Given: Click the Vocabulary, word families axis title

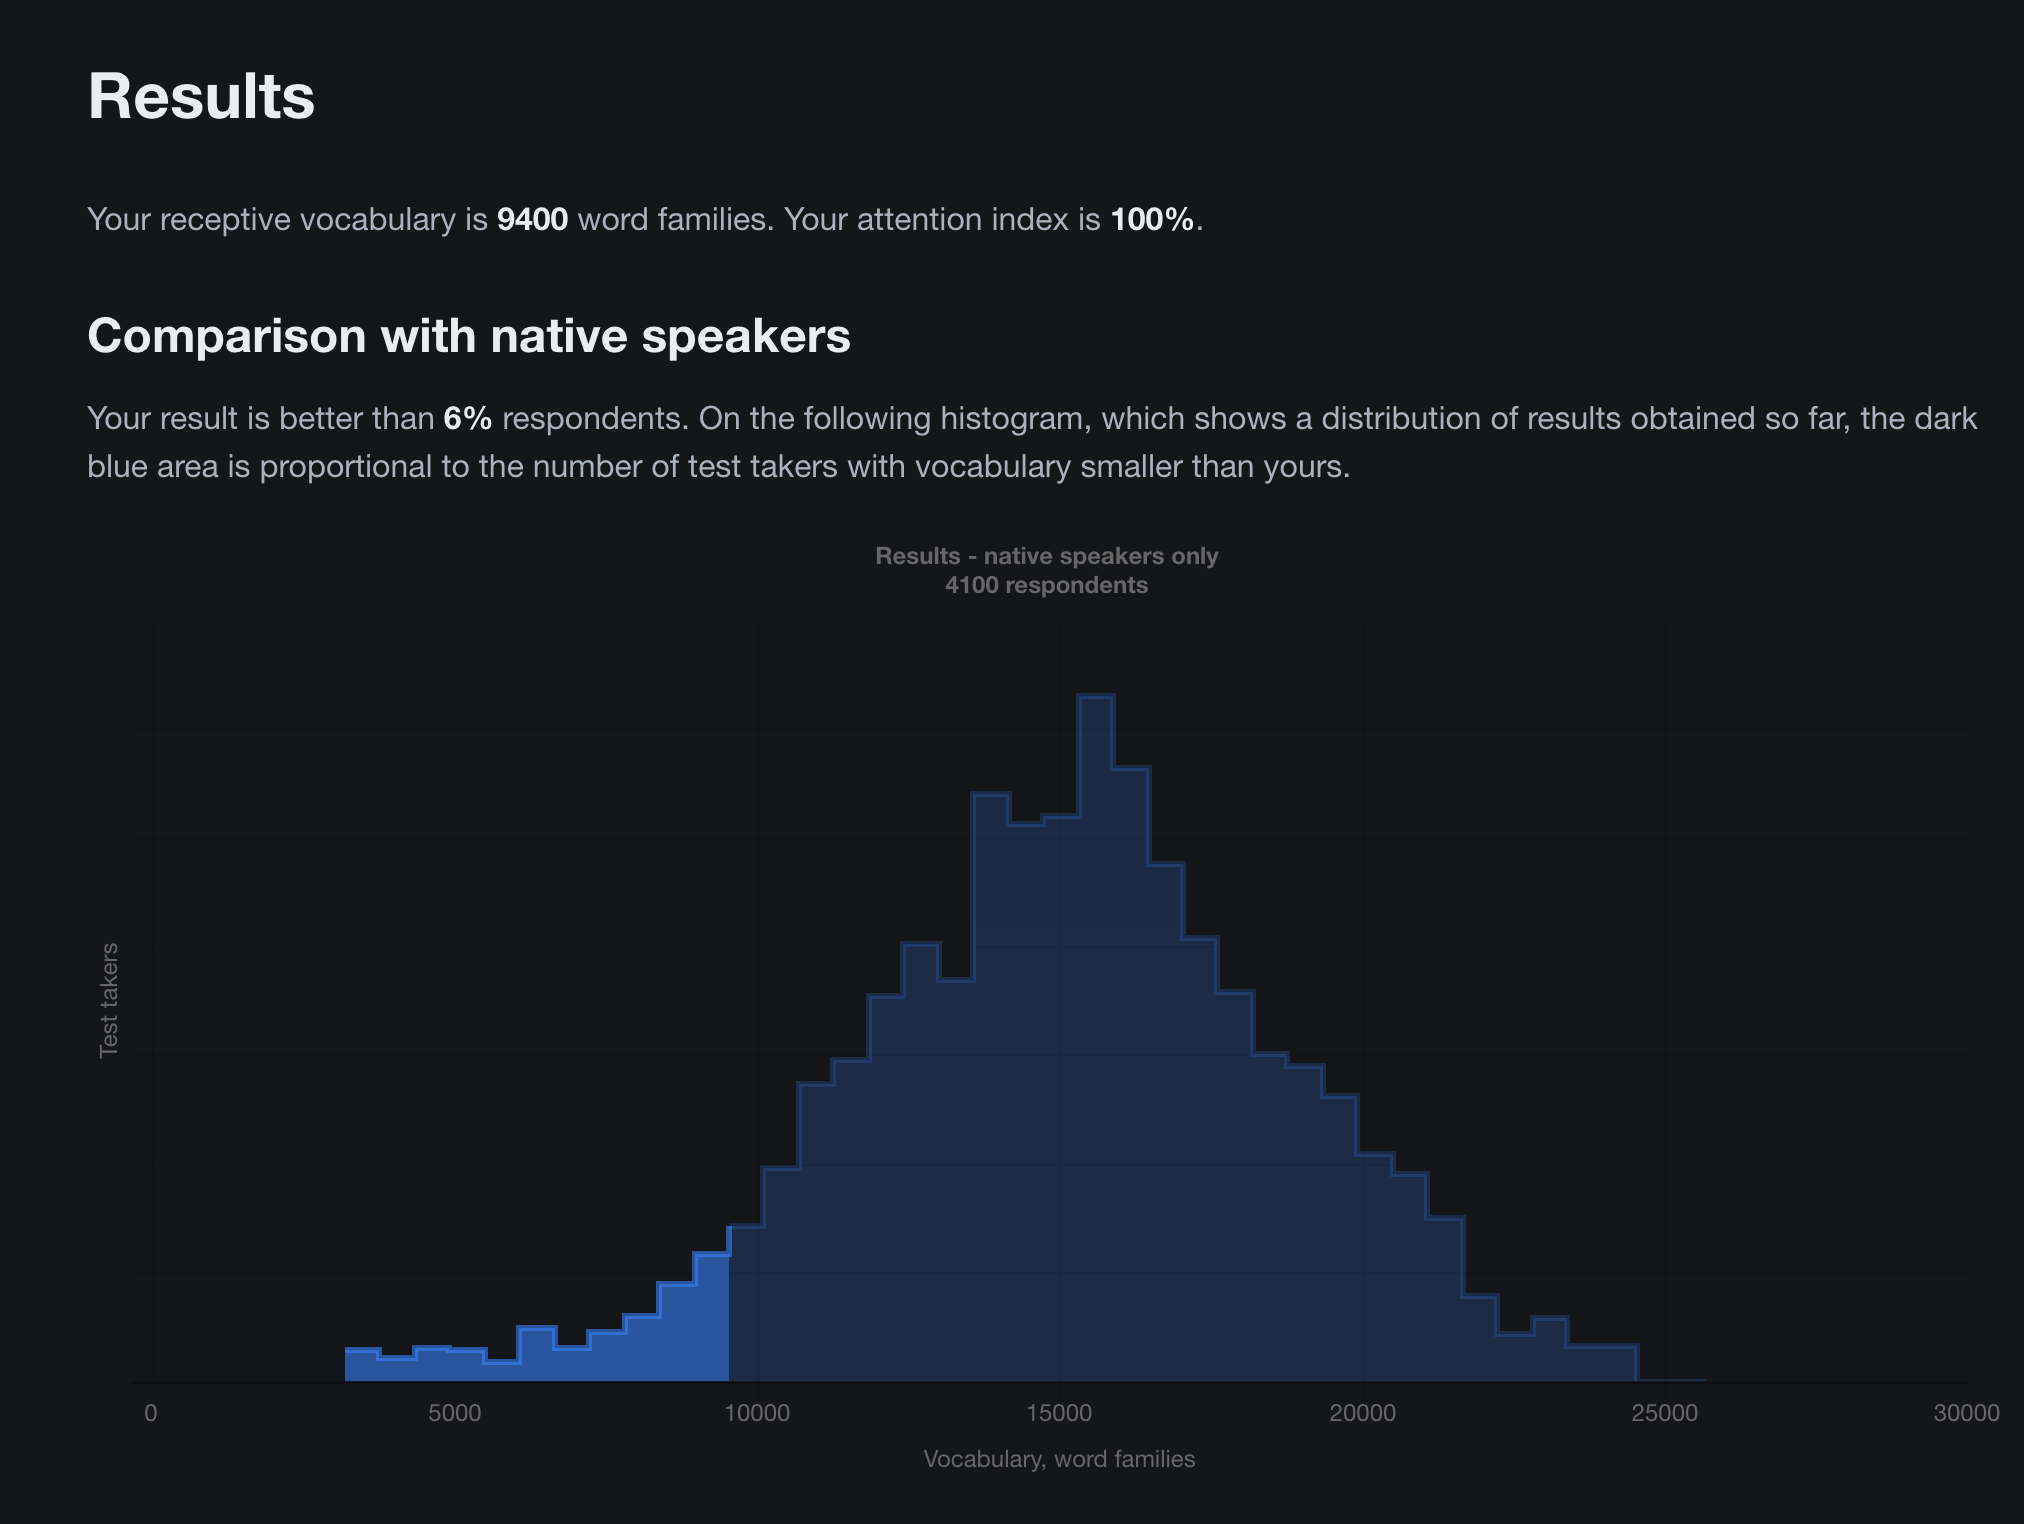Looking at the screenshot, I should 1059,1459.
